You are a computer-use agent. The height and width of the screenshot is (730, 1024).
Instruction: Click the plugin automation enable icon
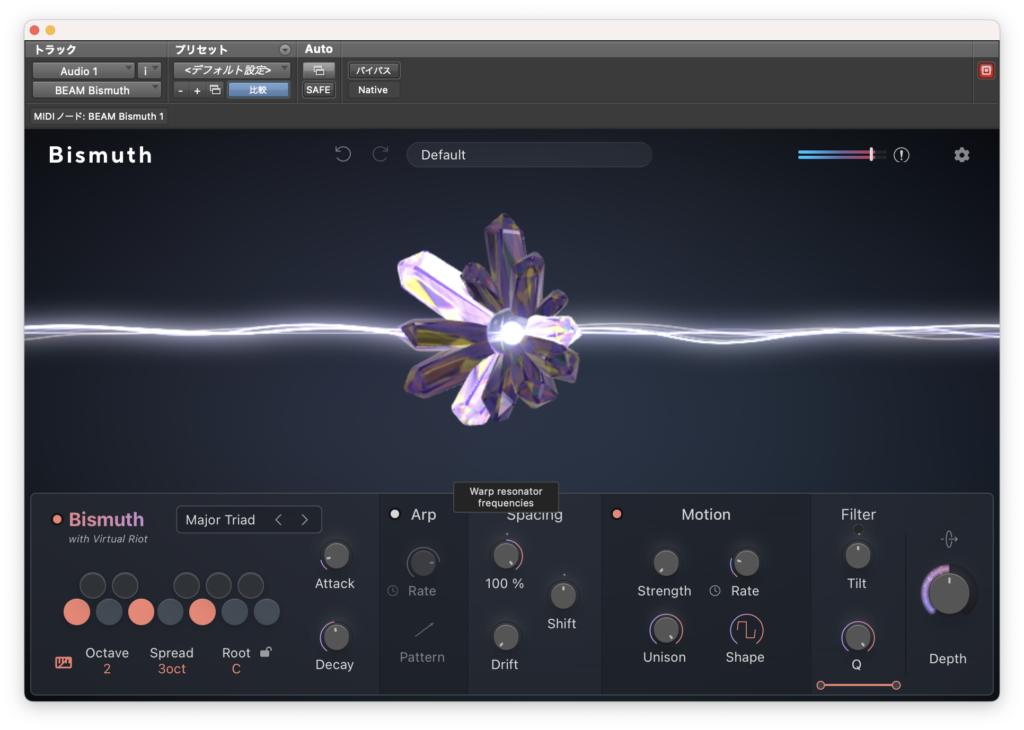point(319,70)
